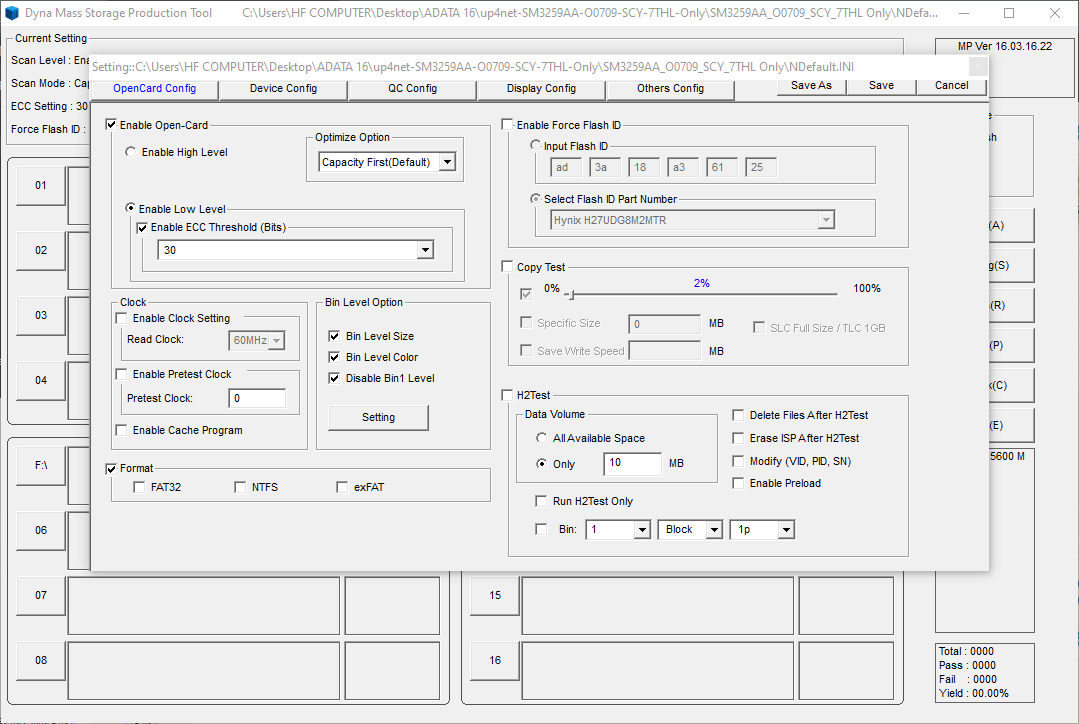Toggle the Format checkbox
This screenshot has height=724, width=1079.
(111, 468)
